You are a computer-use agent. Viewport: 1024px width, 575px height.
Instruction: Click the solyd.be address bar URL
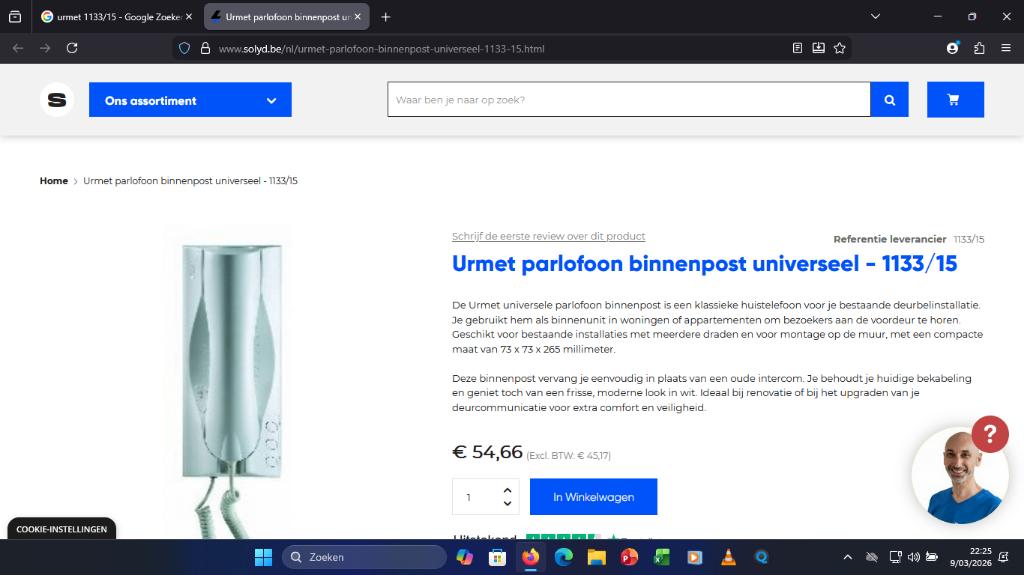381,48
